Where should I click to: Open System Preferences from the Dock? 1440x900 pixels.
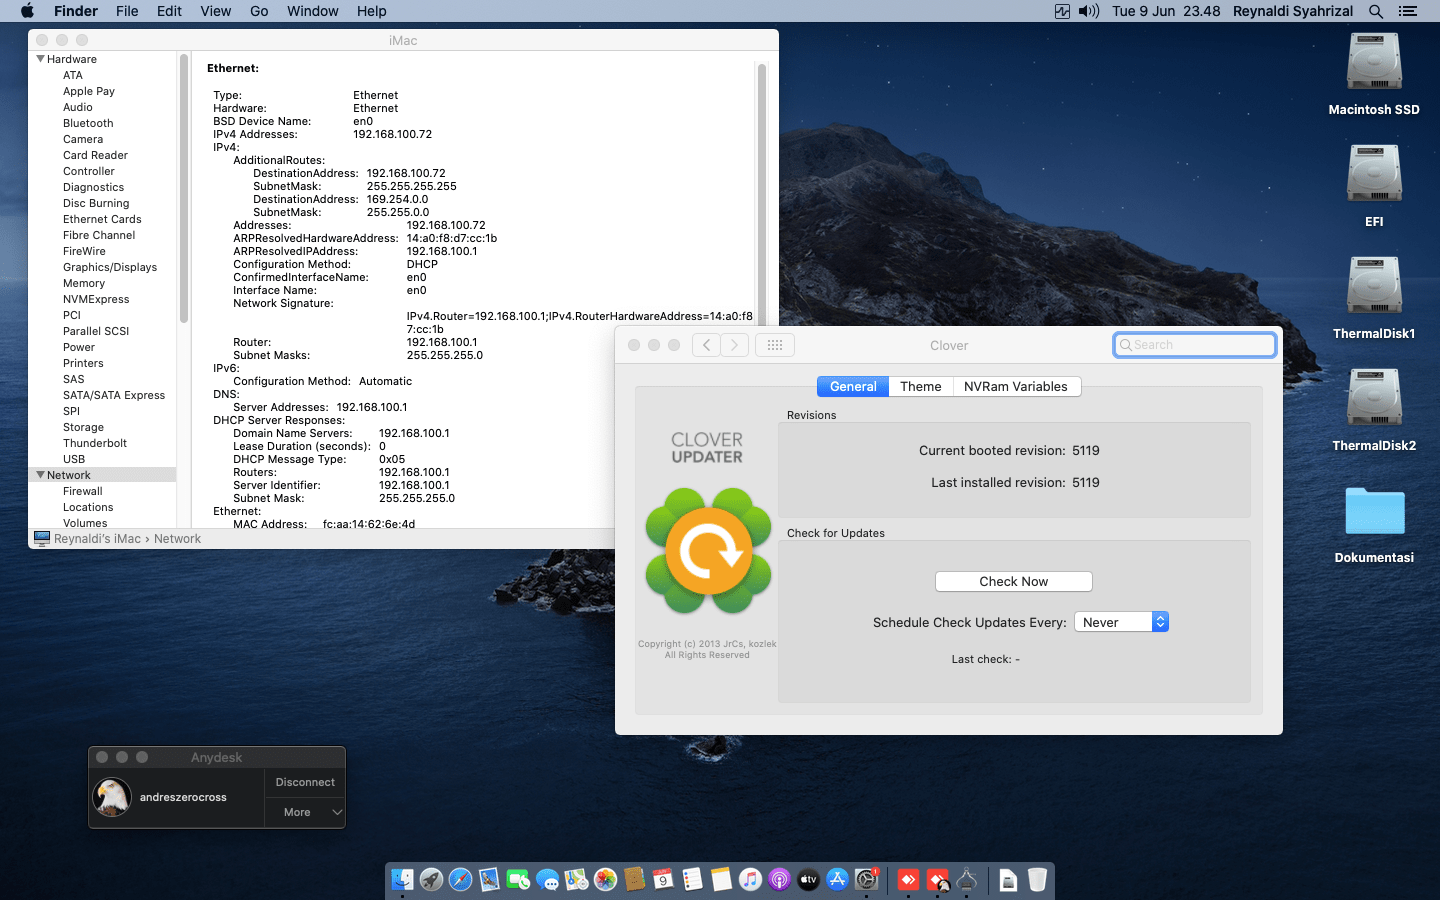tap(866, 880)
